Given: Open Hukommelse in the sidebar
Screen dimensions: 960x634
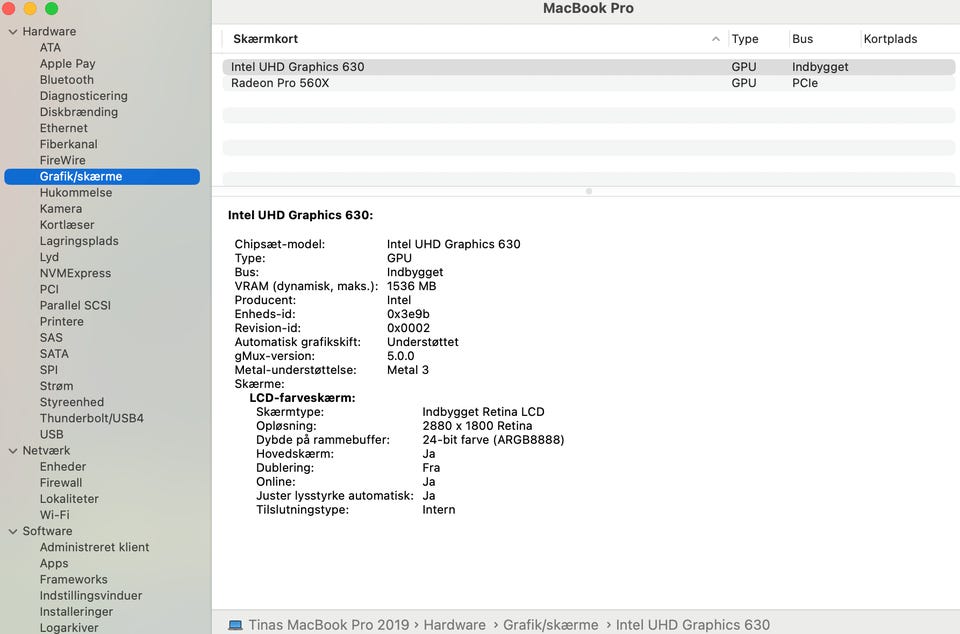Looking at the screenshot, I should 76,193.
